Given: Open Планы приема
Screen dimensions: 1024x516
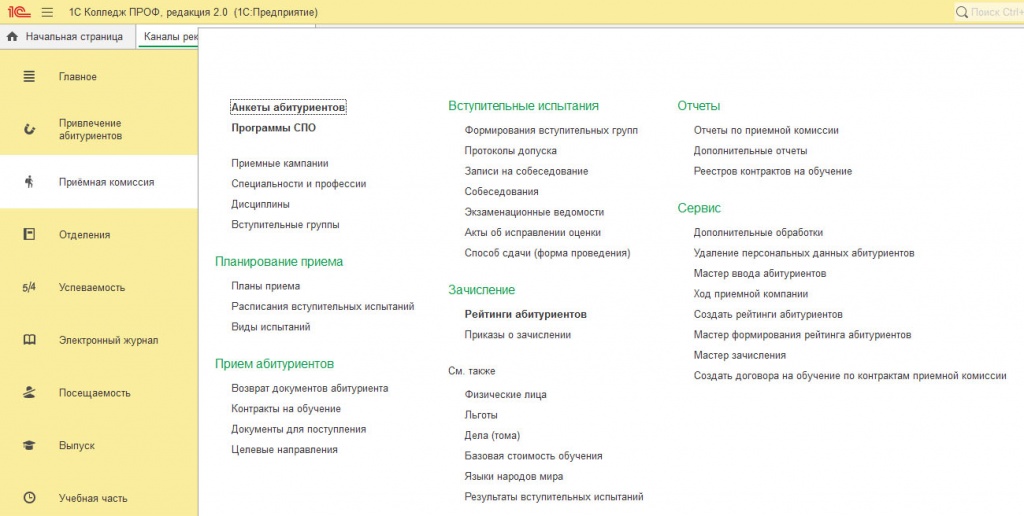Looking at the screenshot, I should (x=265, y=286).
